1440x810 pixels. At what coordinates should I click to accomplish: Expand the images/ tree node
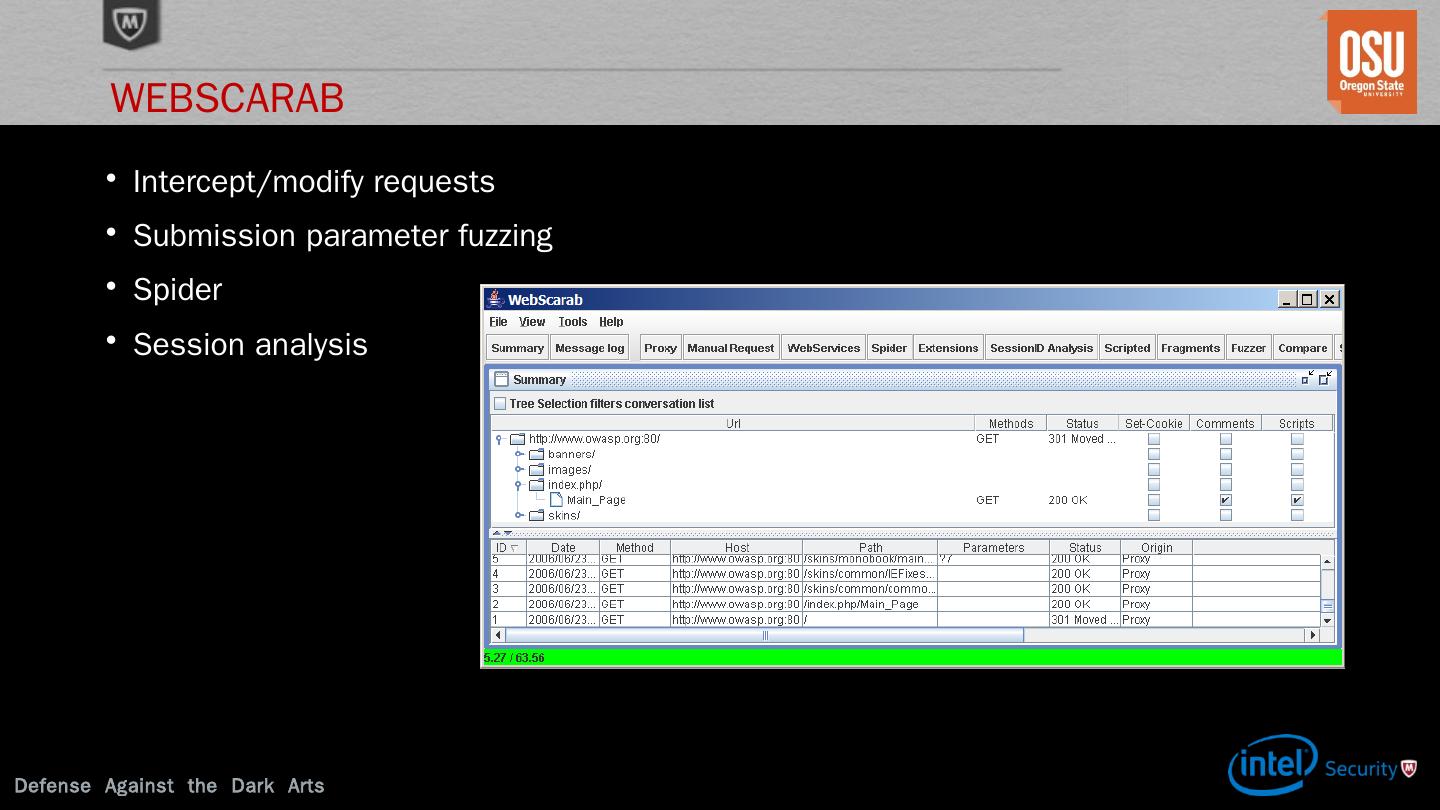(519, 469)
